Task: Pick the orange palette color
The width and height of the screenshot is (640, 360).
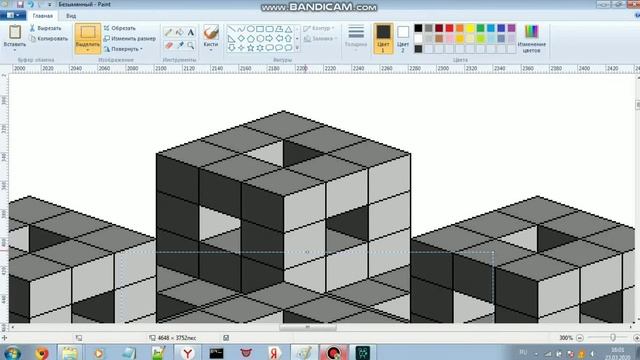Action: click(460, 28)
